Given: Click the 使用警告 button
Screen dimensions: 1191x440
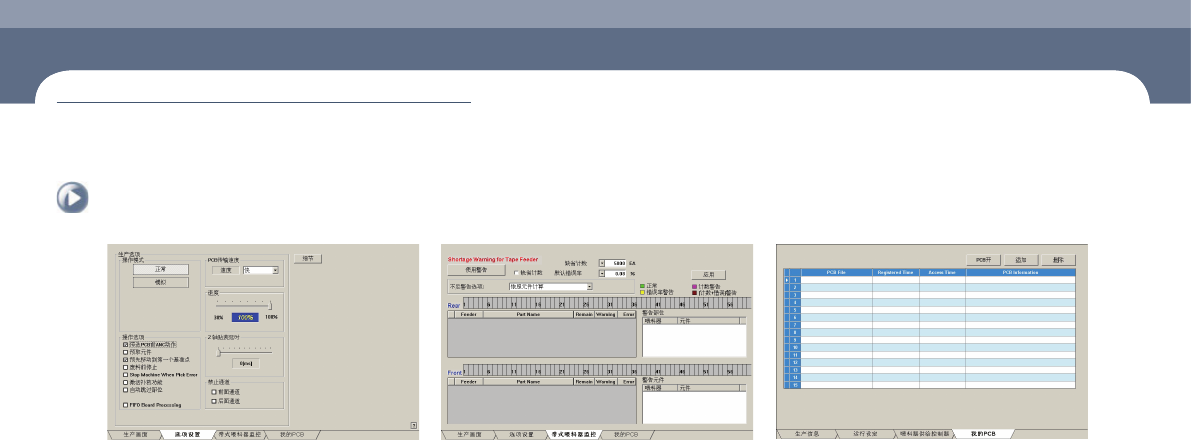Looking at the screenshot, I should click(x=476, y=269).
